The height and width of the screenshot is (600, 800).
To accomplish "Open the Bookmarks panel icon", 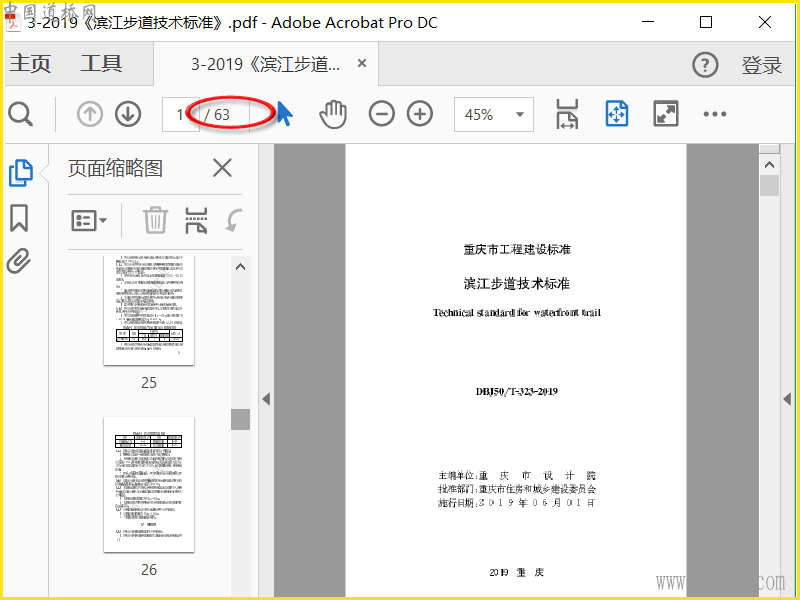I will click(x=19, y=218).
